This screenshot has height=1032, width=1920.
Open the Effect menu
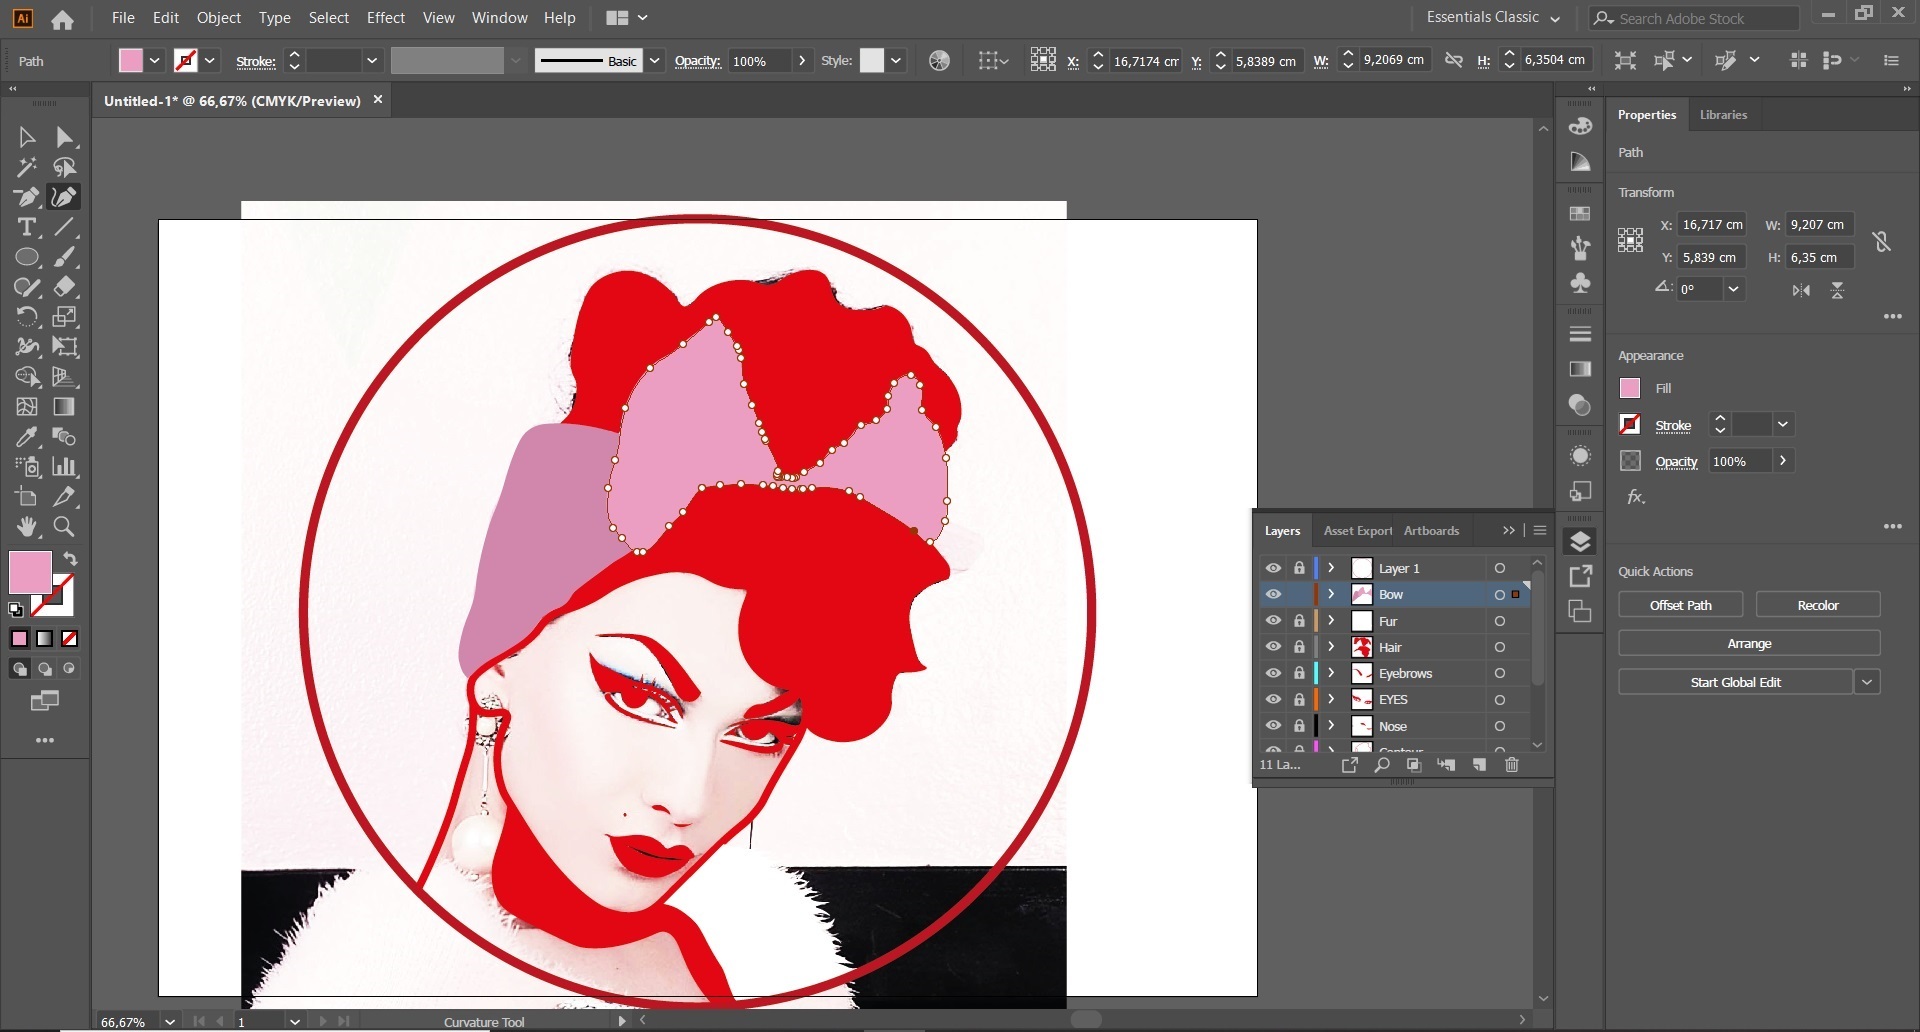pos(385,18)
